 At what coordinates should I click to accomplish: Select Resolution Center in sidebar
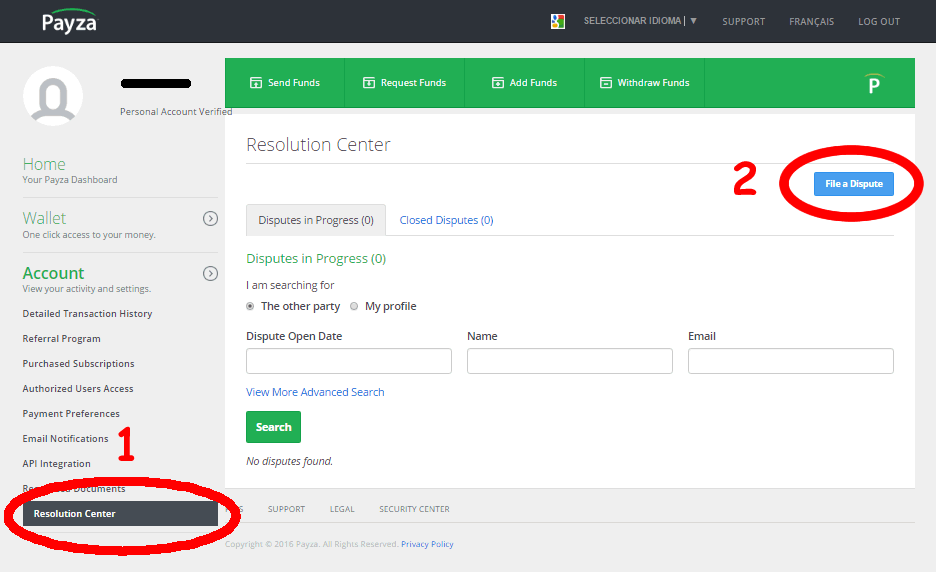tap(120, 513)
